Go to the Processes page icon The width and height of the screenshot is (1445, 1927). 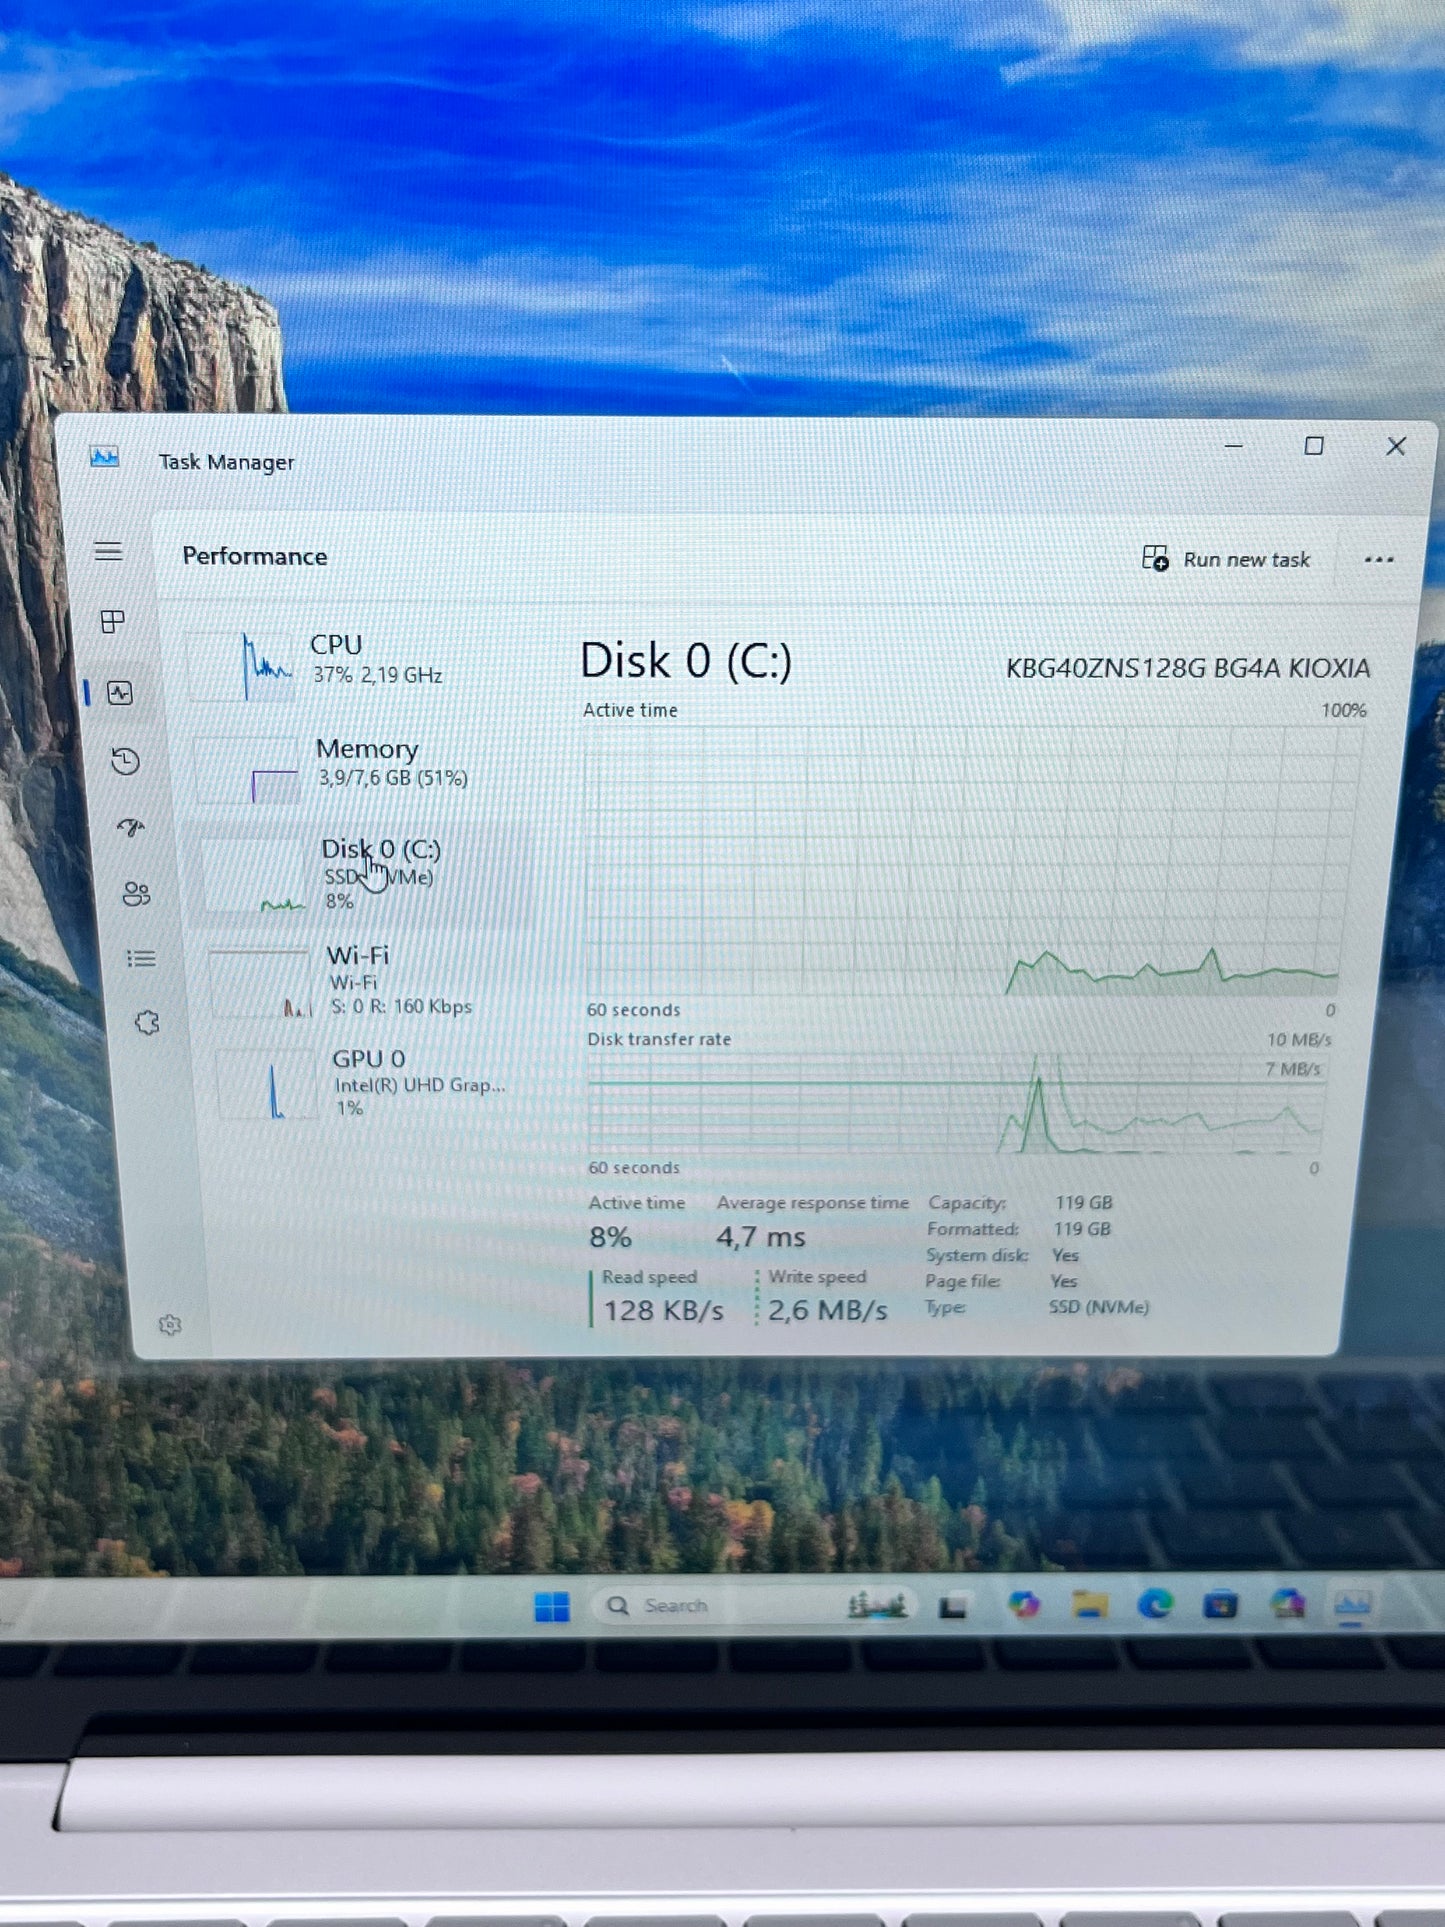tap(113, 622)
